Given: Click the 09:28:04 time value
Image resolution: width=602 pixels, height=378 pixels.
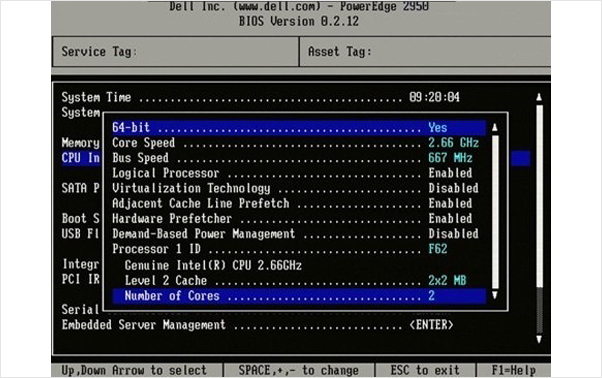Looking at the screenshot, I should click(434, 97).
